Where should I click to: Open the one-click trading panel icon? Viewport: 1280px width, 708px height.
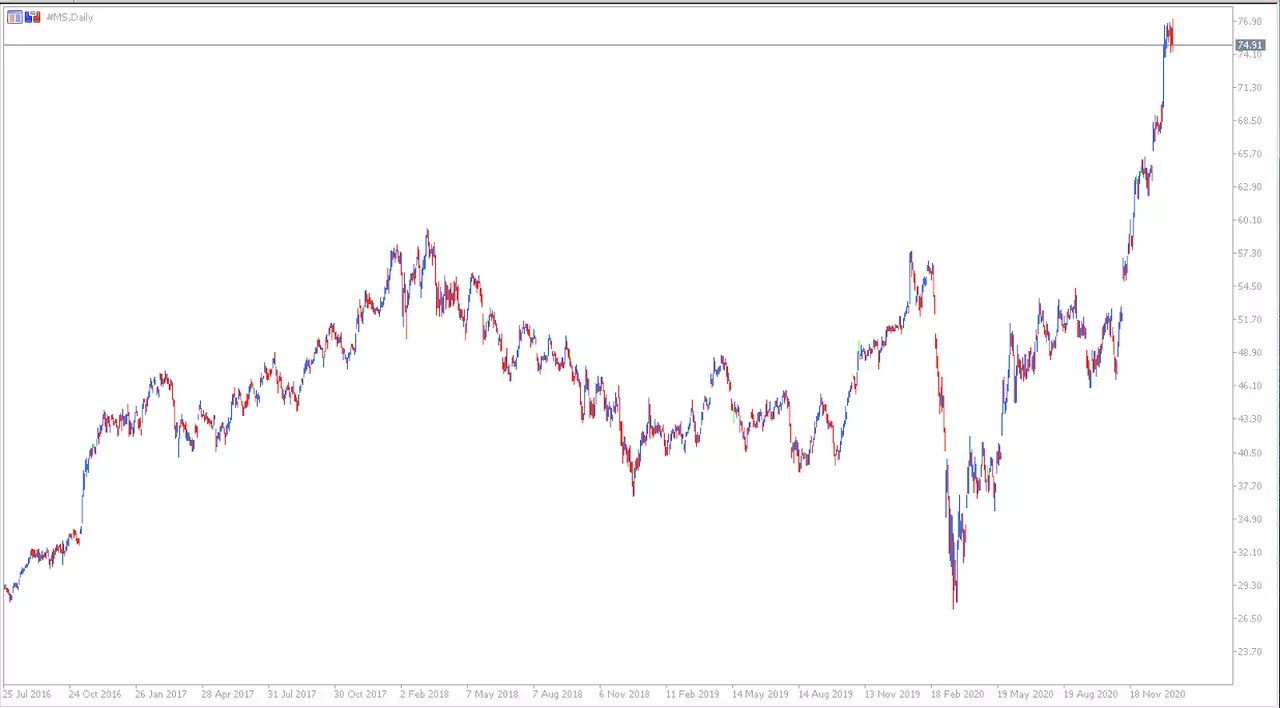14,17
